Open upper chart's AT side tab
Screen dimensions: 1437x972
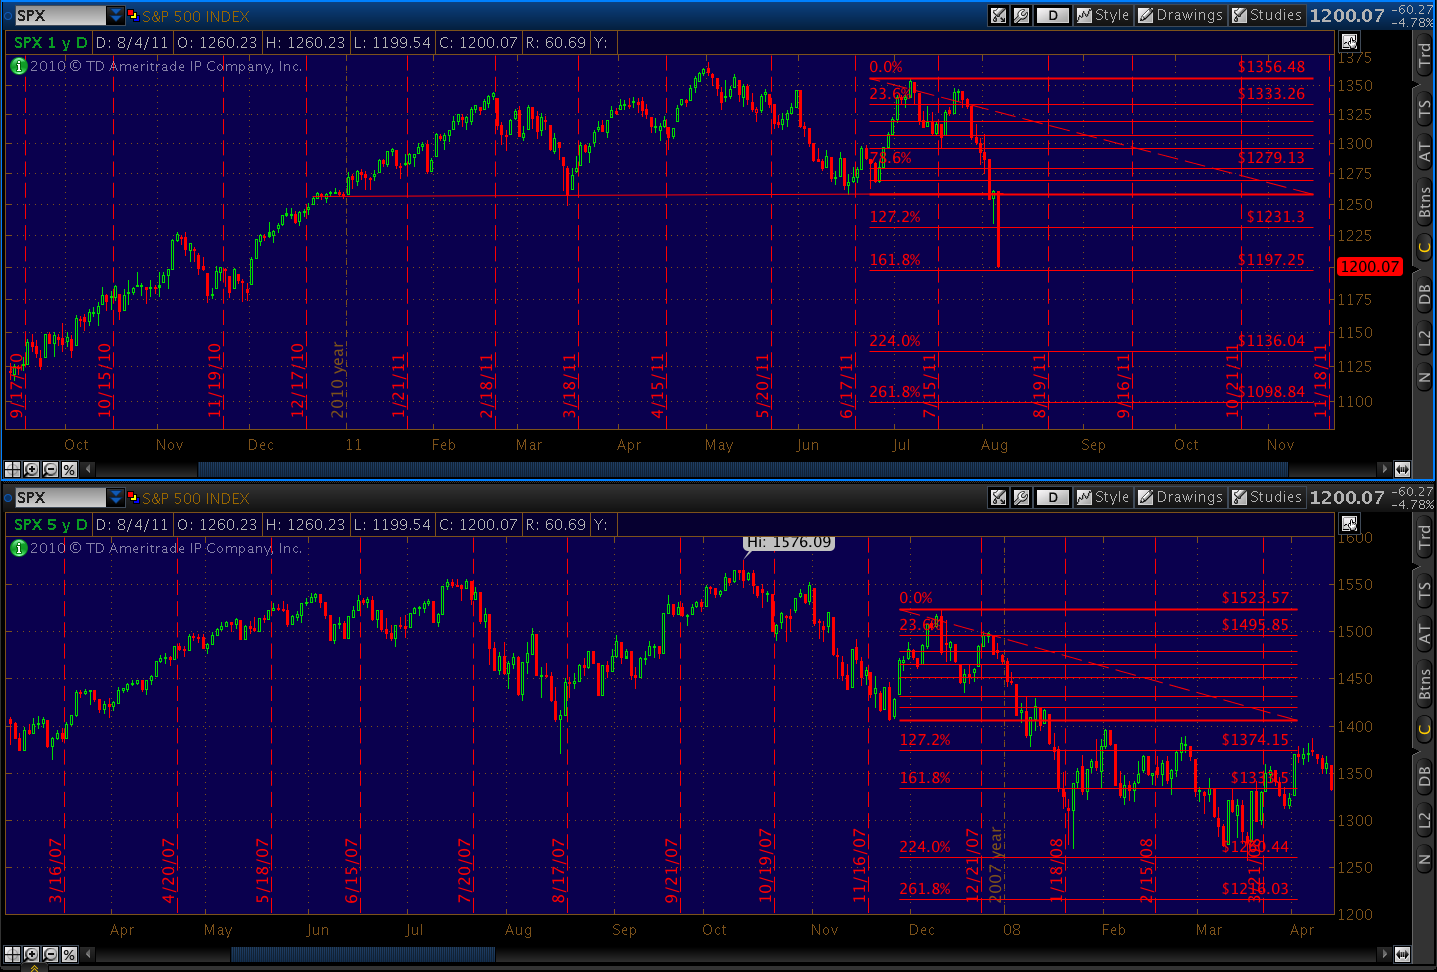coord(1424,152)
